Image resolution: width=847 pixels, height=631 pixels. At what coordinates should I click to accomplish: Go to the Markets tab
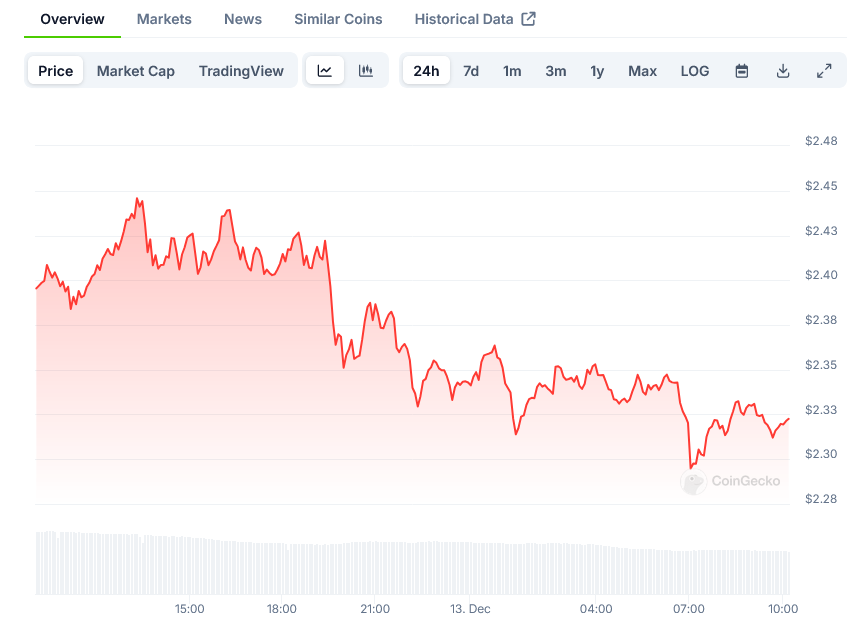tap(164, 19)
